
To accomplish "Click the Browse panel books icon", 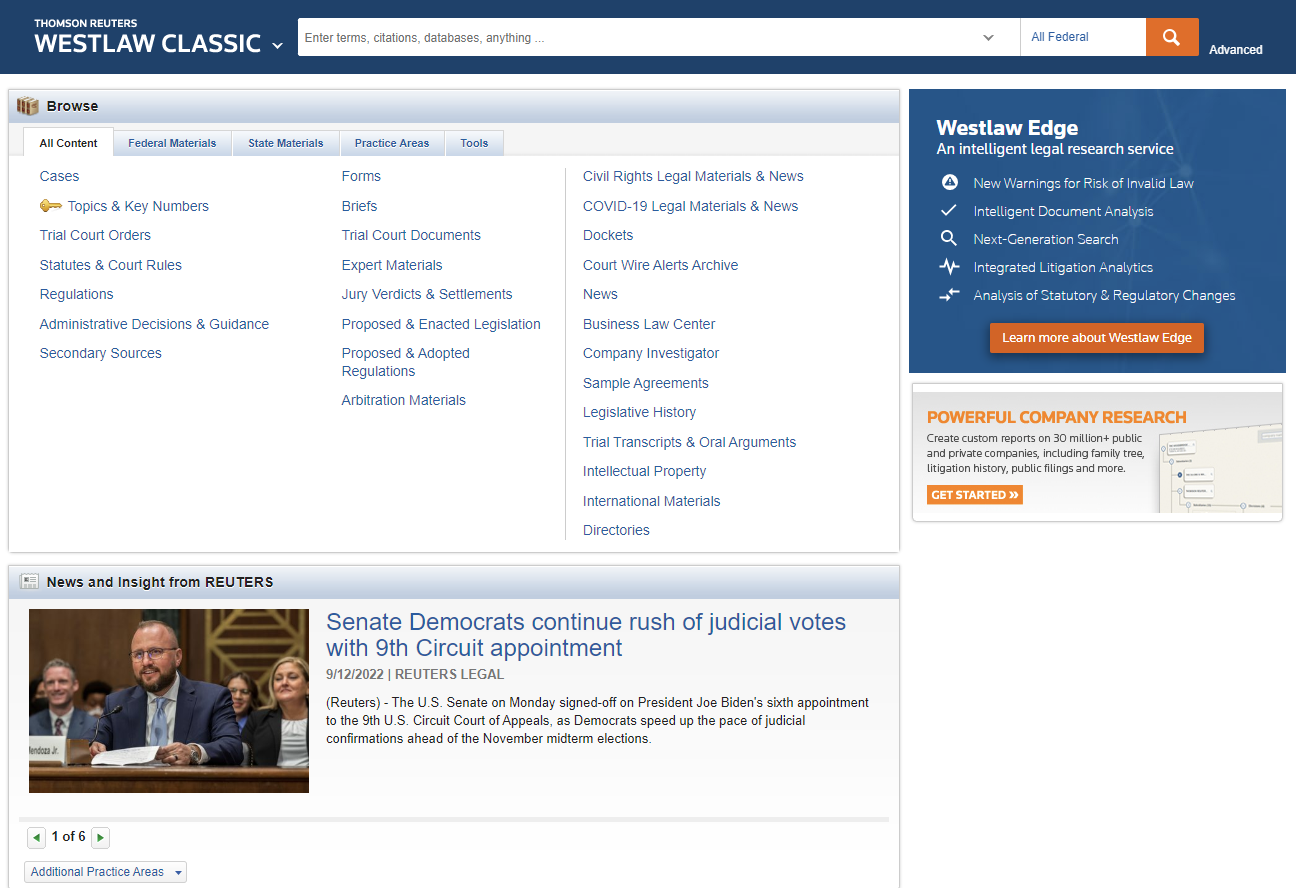I will [28, 106].
